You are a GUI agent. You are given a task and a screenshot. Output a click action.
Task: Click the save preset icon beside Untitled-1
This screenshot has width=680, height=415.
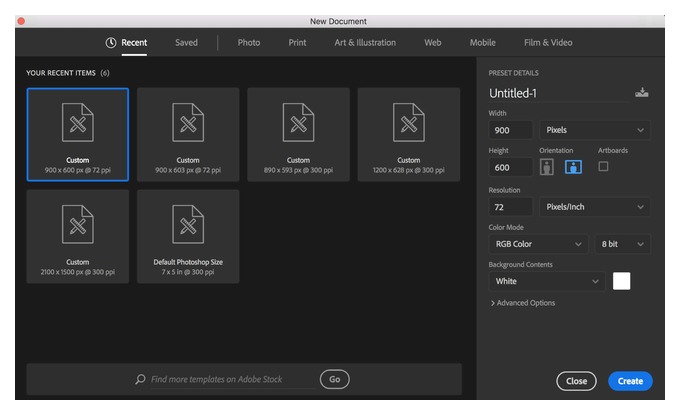pos(641,92)
